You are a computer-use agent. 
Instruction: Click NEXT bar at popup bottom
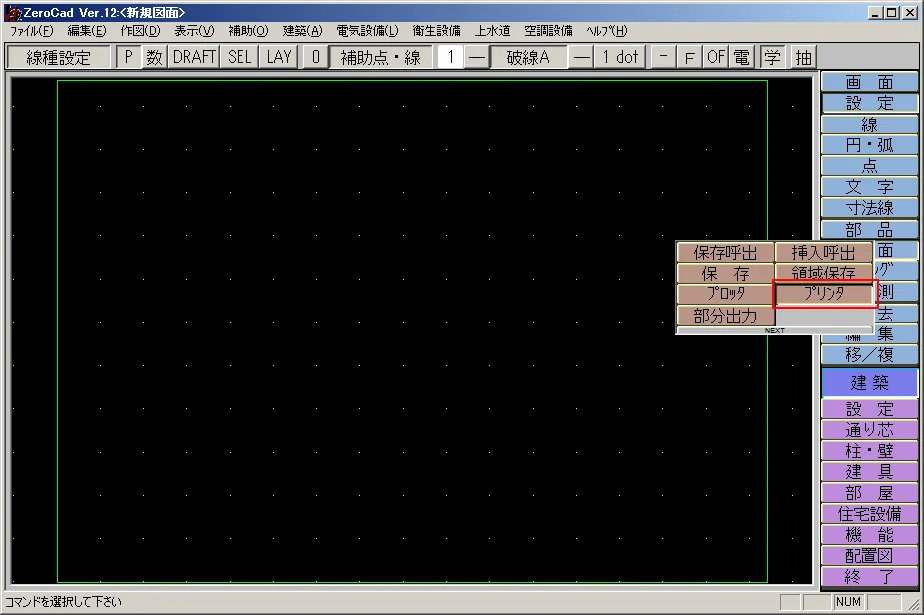point(775,330)
